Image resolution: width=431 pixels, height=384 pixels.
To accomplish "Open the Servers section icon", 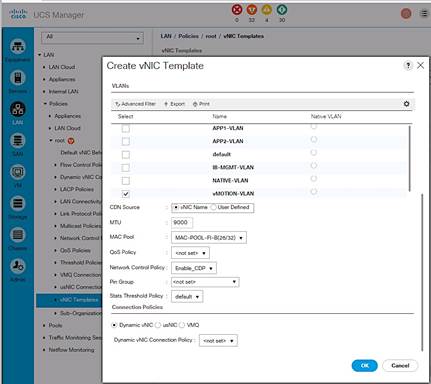I will (18, 78).
